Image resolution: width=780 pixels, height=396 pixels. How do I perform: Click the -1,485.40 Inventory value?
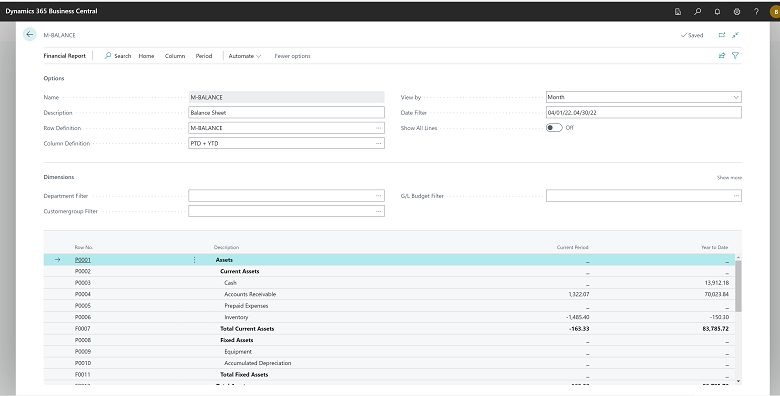tap(578, 317)
